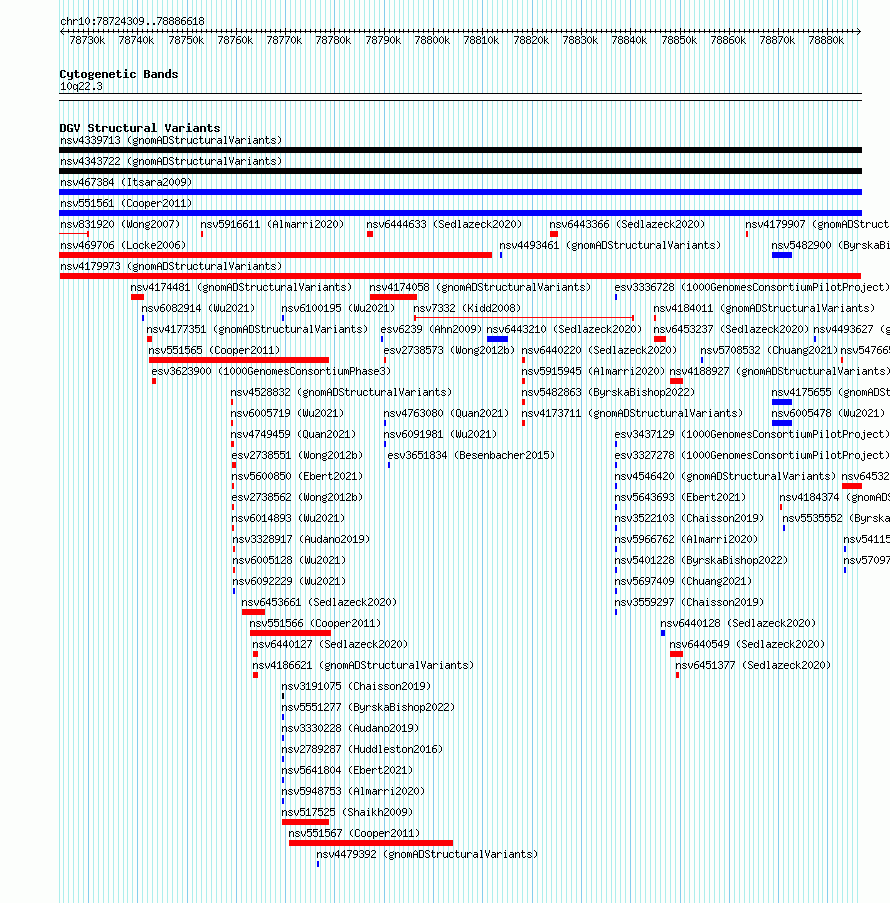The height and width of the screenshot is (903, 890).
Task: Select red bar of nsv6453661 (Sedlazeck2020)
Action: [253, 612]
